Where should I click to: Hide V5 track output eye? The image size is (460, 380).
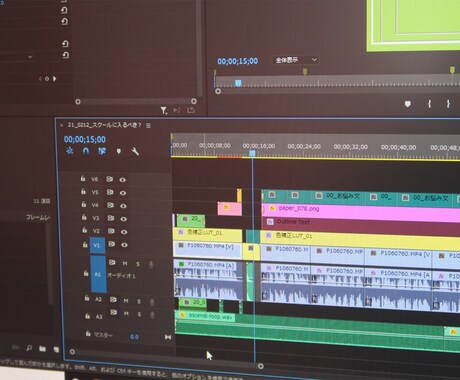[123, 193]
